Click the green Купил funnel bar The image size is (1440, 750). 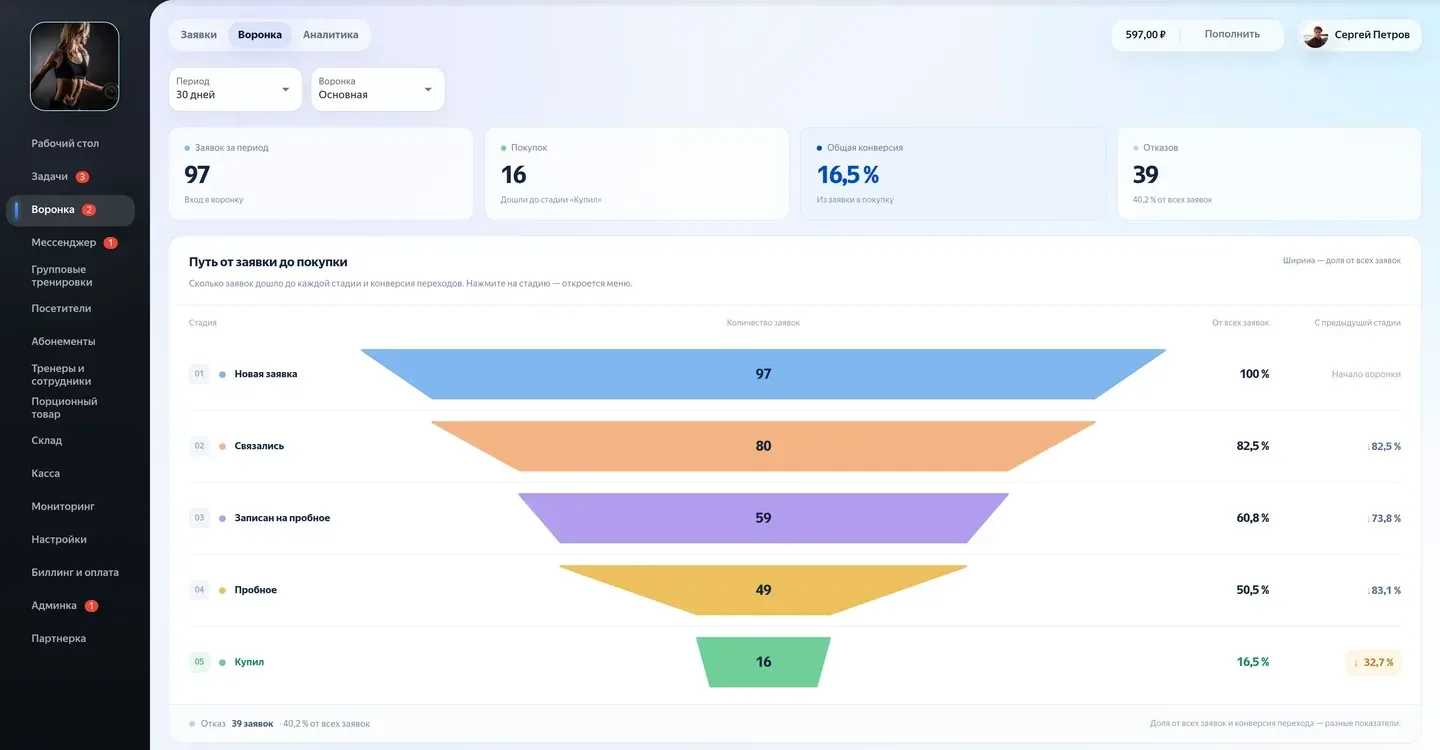pyautogui.click(x=763, y=662)
